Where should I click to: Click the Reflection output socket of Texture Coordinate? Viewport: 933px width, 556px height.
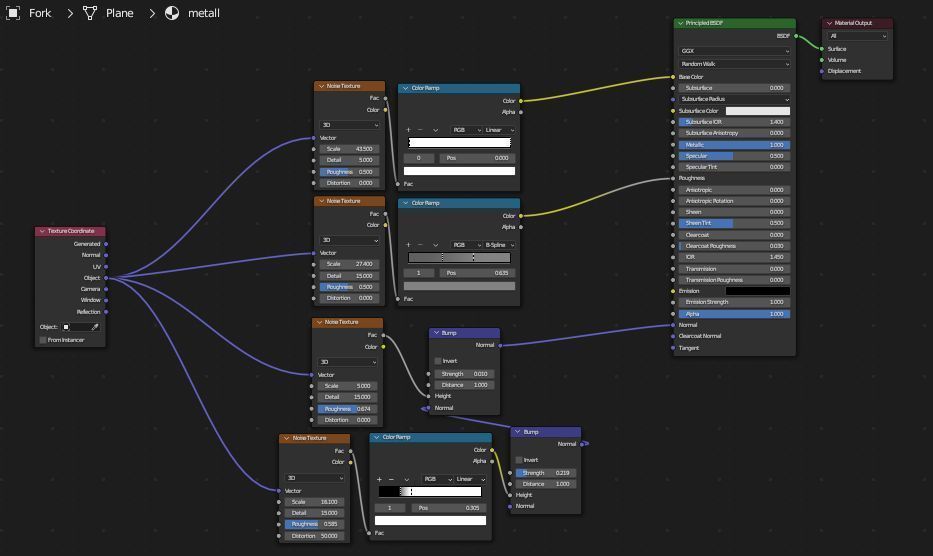[106, 312]
